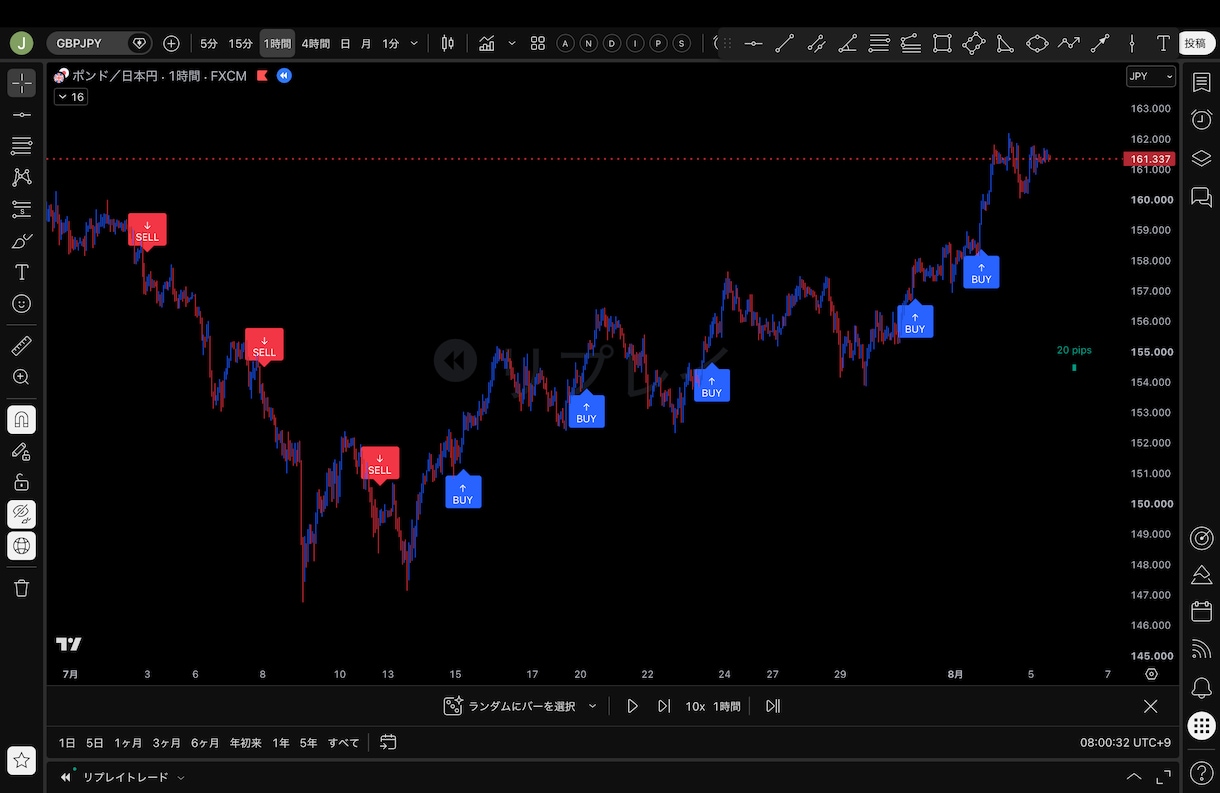Switch to 15分 timeframe
1220x793 pixels.
pyautogui.click(x=240, y=43)
